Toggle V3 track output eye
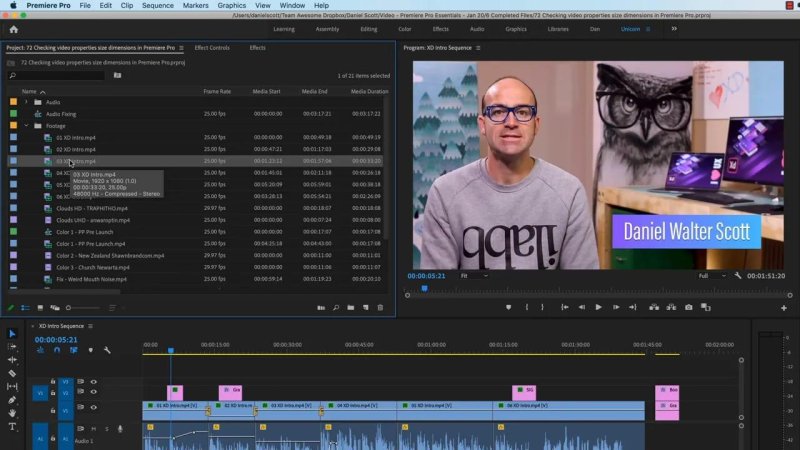Image resolution: width=800 pixels, height=450 pixels. coord(93,382)
